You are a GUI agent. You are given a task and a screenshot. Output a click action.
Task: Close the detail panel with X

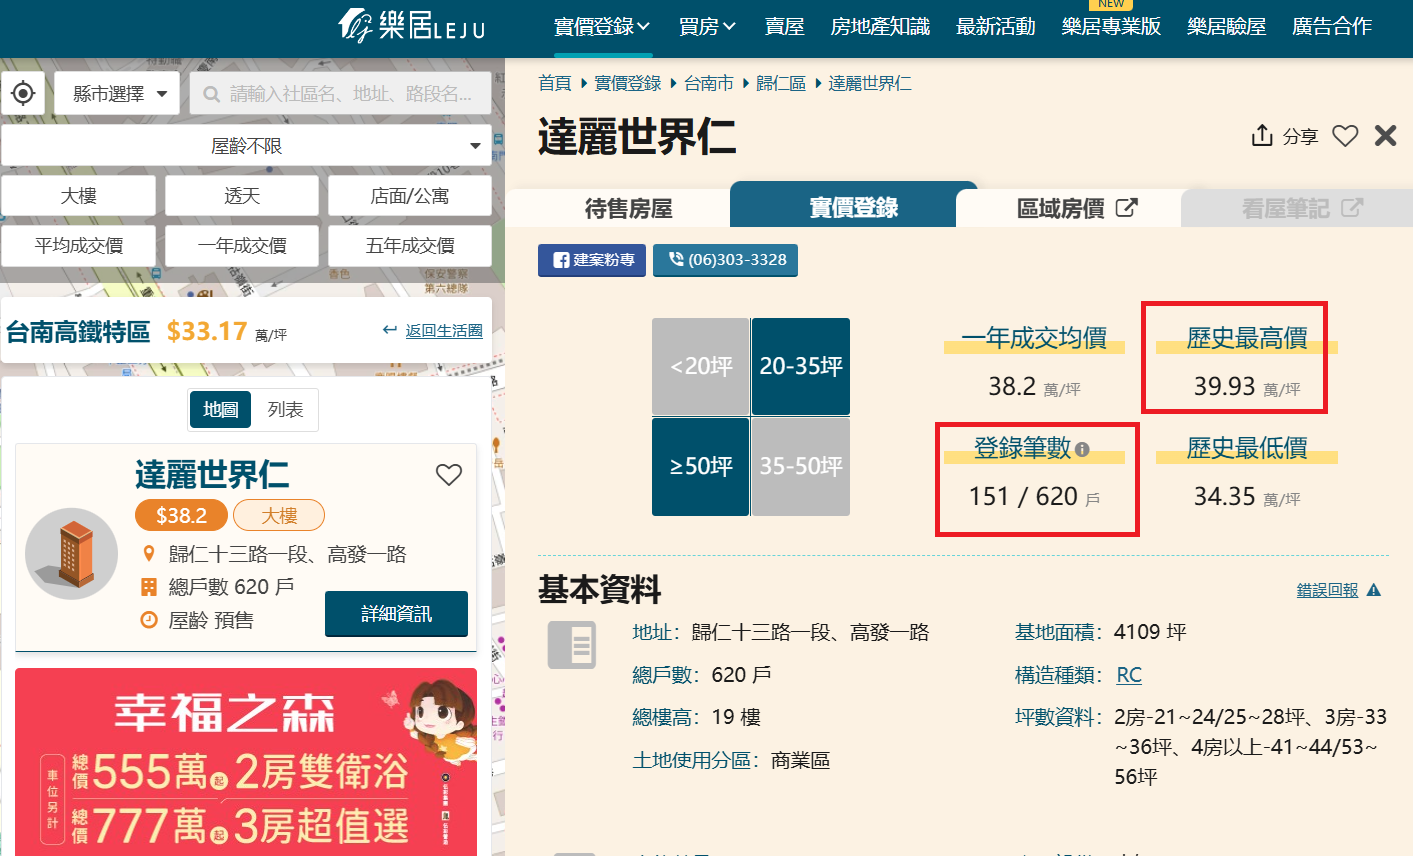pyautogui.click(x=1385, y=135)
